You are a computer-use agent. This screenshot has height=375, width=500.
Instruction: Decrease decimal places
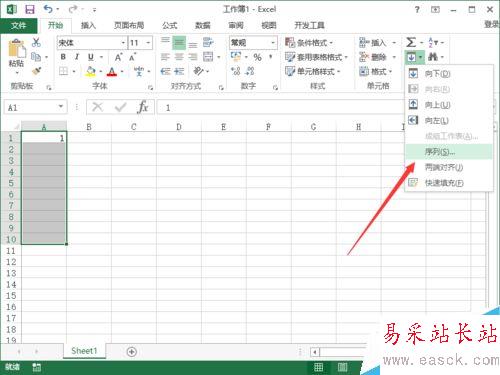pos(250,71)
